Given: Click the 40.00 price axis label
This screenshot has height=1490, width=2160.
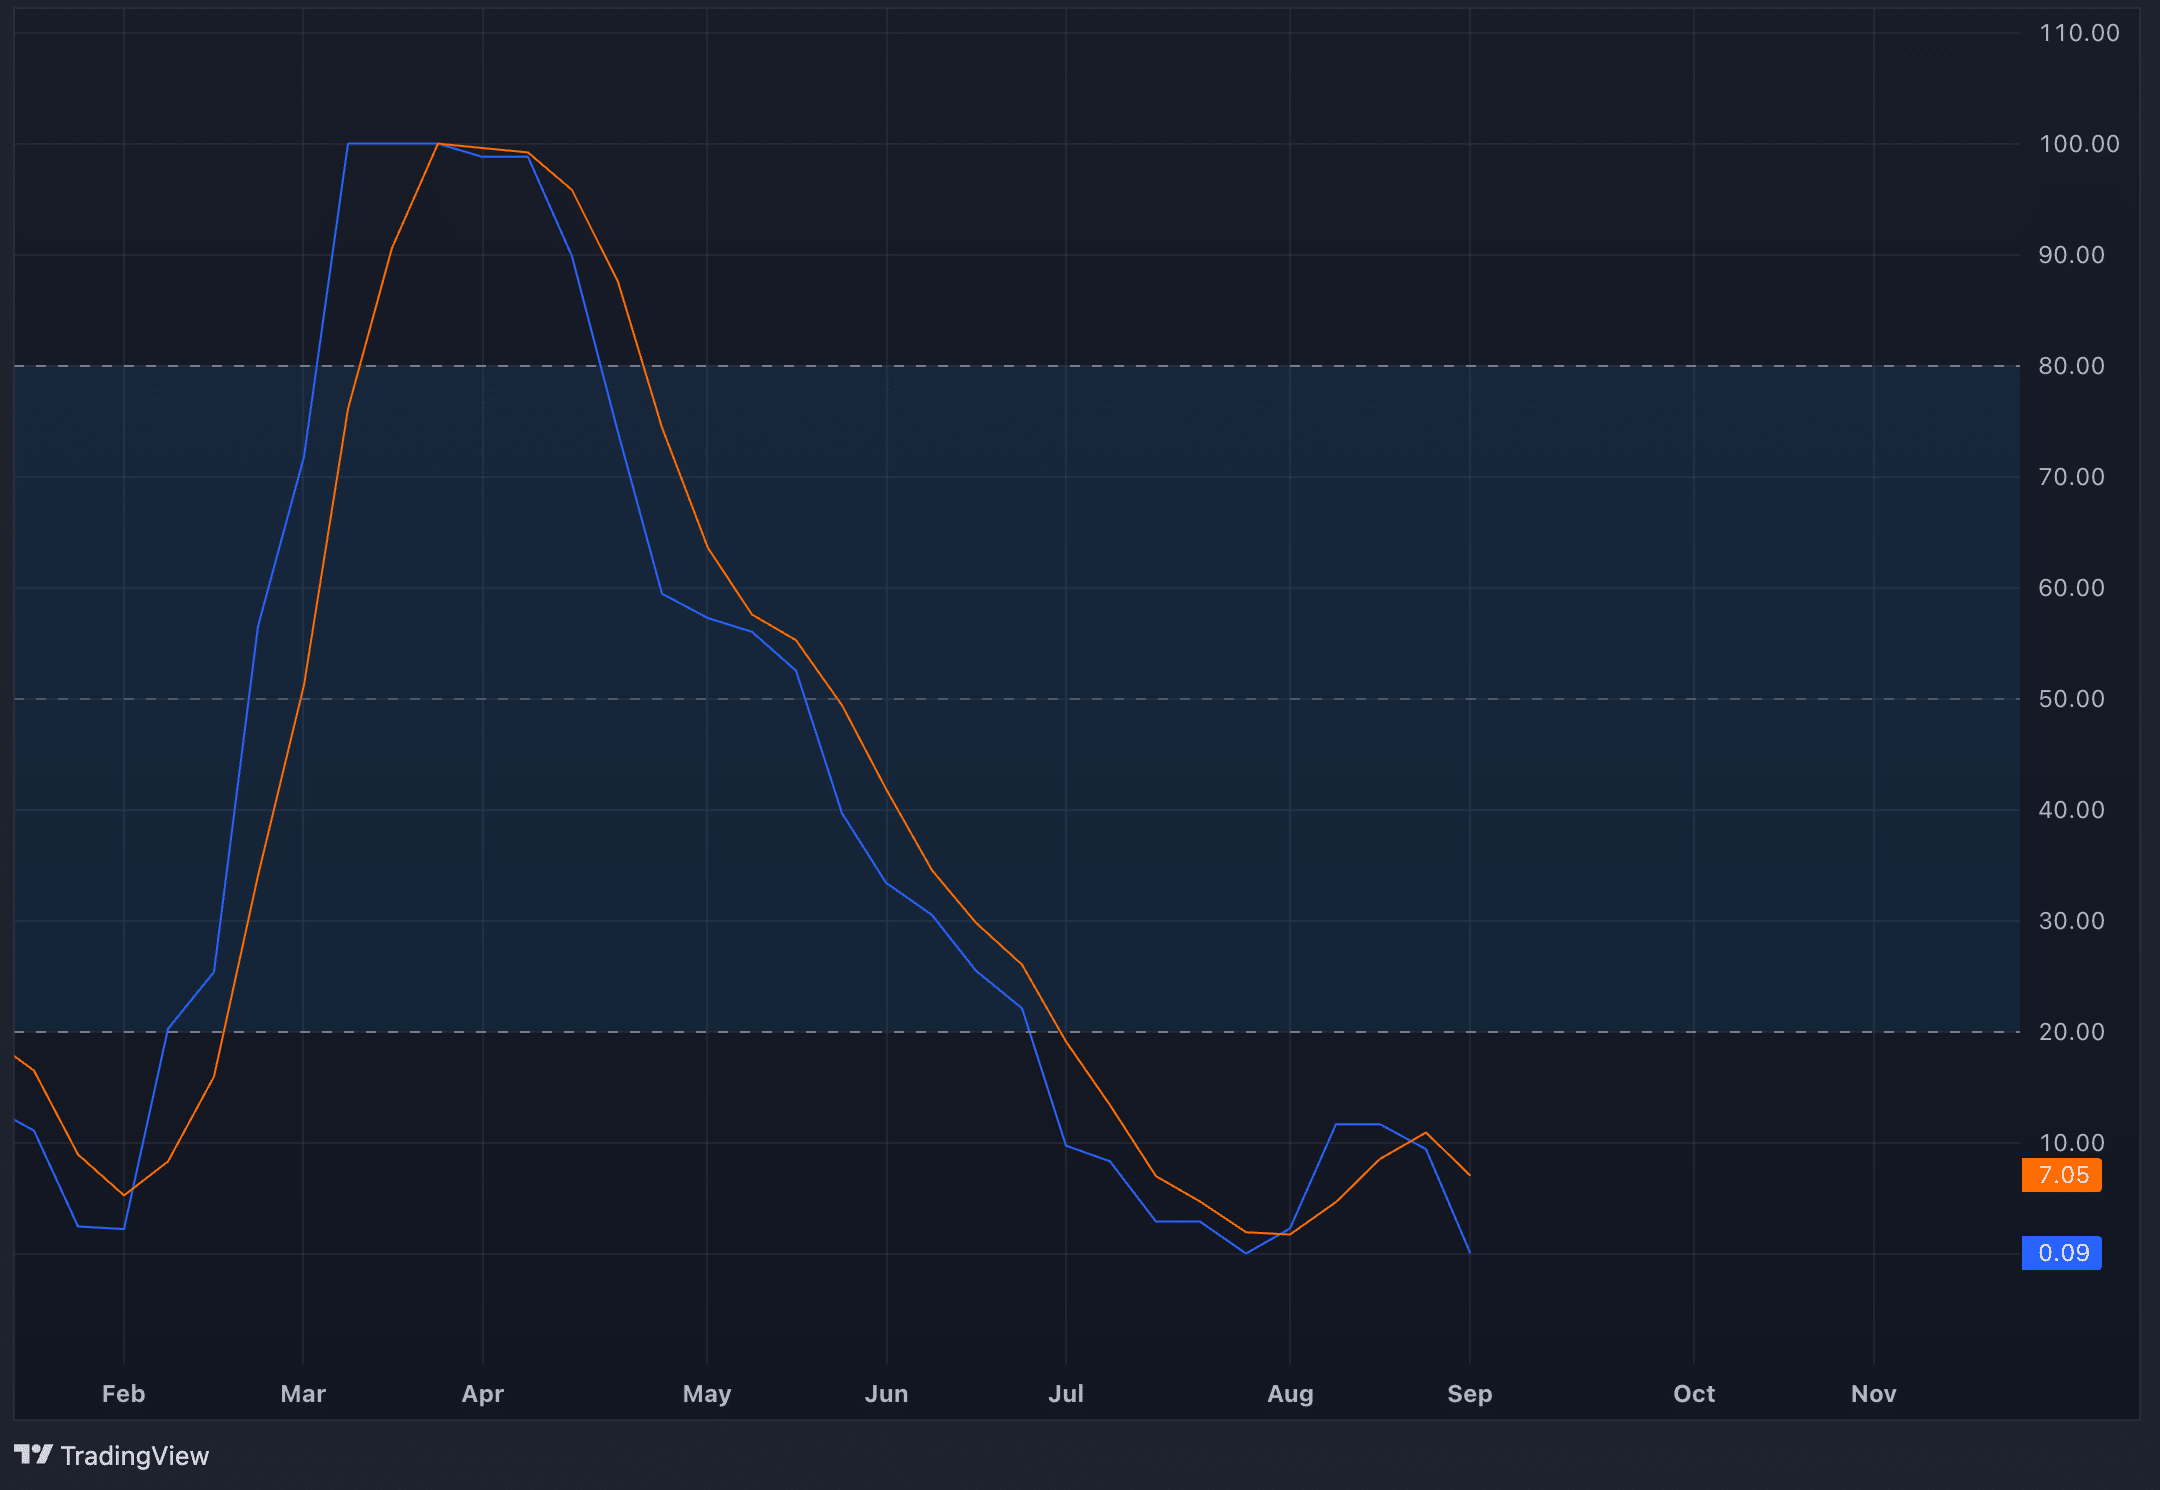Looking at the screenshot, I should pos(2072,810).
